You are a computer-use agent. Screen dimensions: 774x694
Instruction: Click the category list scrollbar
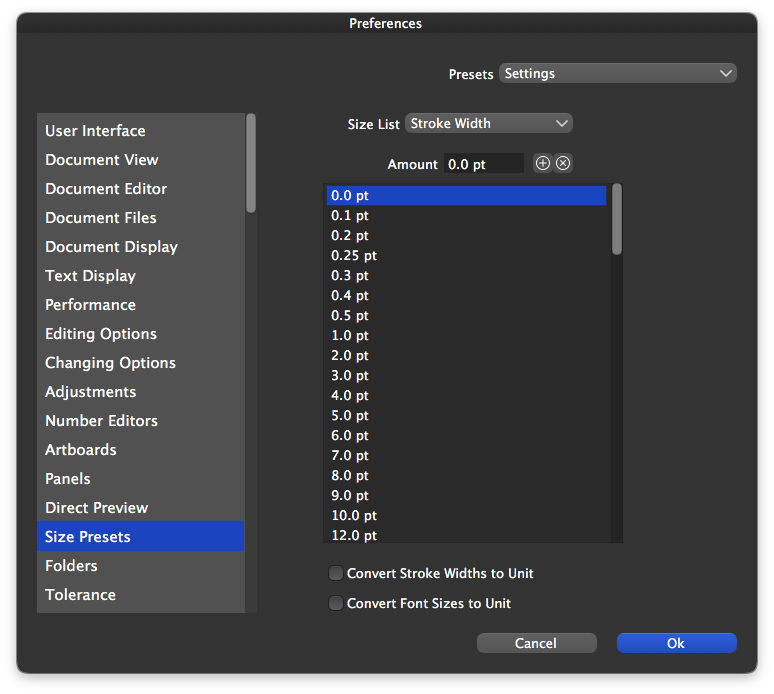tap(251, 163)
